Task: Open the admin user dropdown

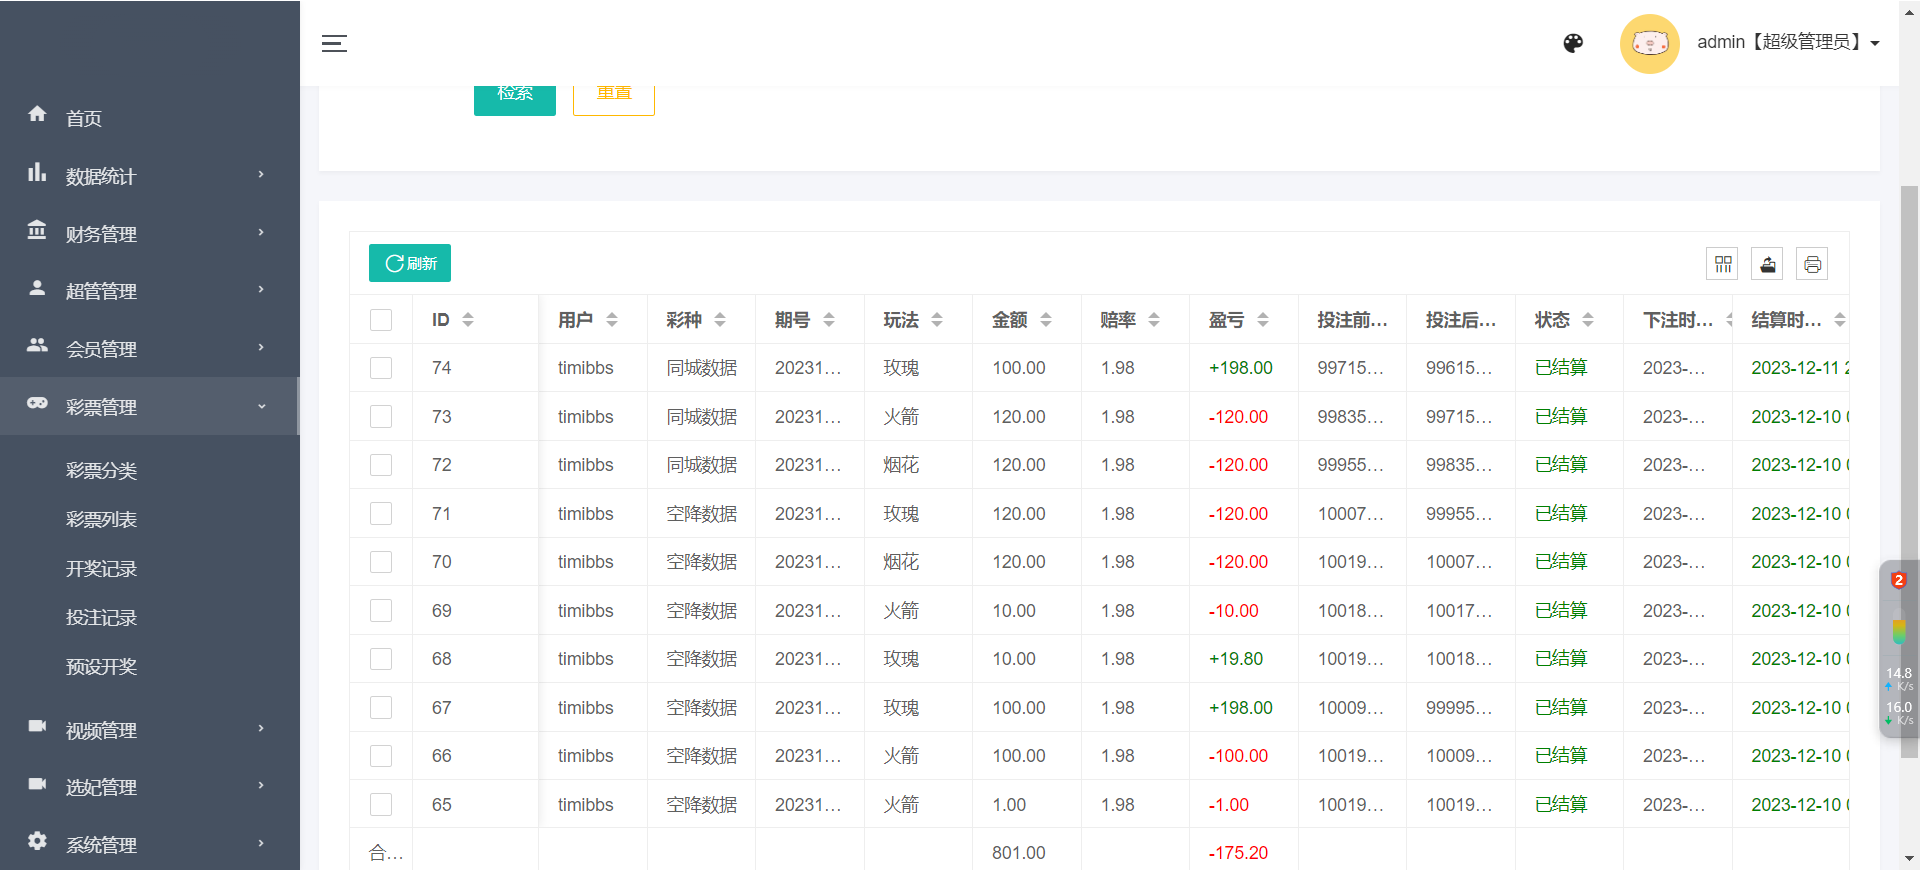Action: [1788, 42]
